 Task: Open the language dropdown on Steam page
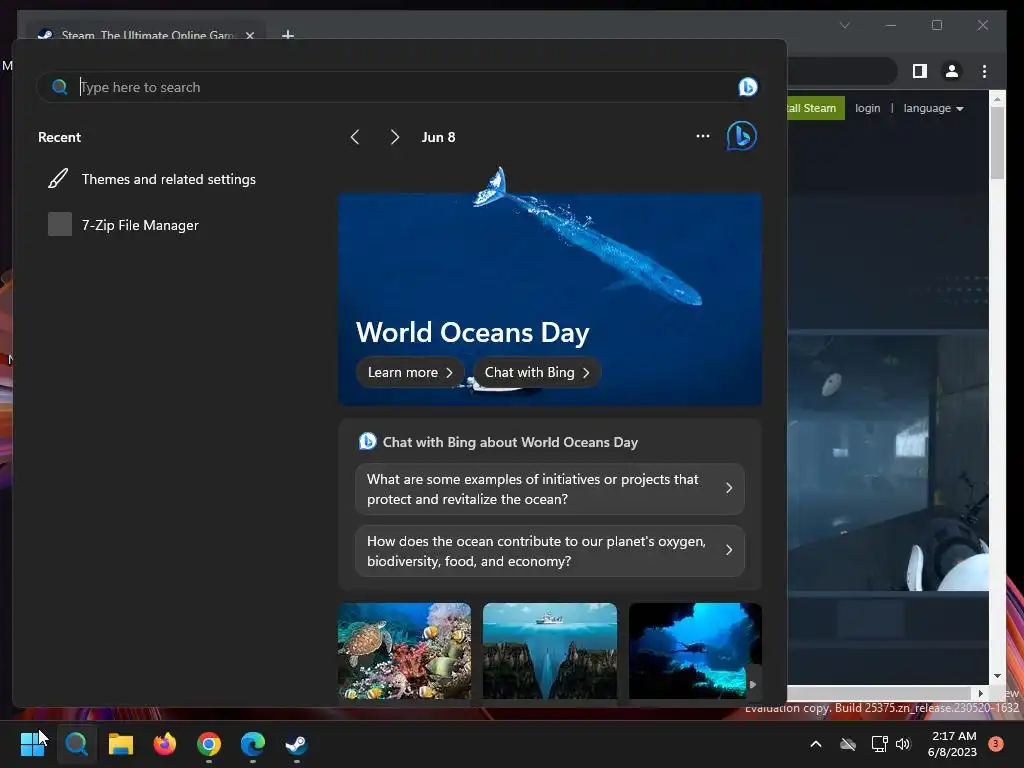click(x=933, y=108)
